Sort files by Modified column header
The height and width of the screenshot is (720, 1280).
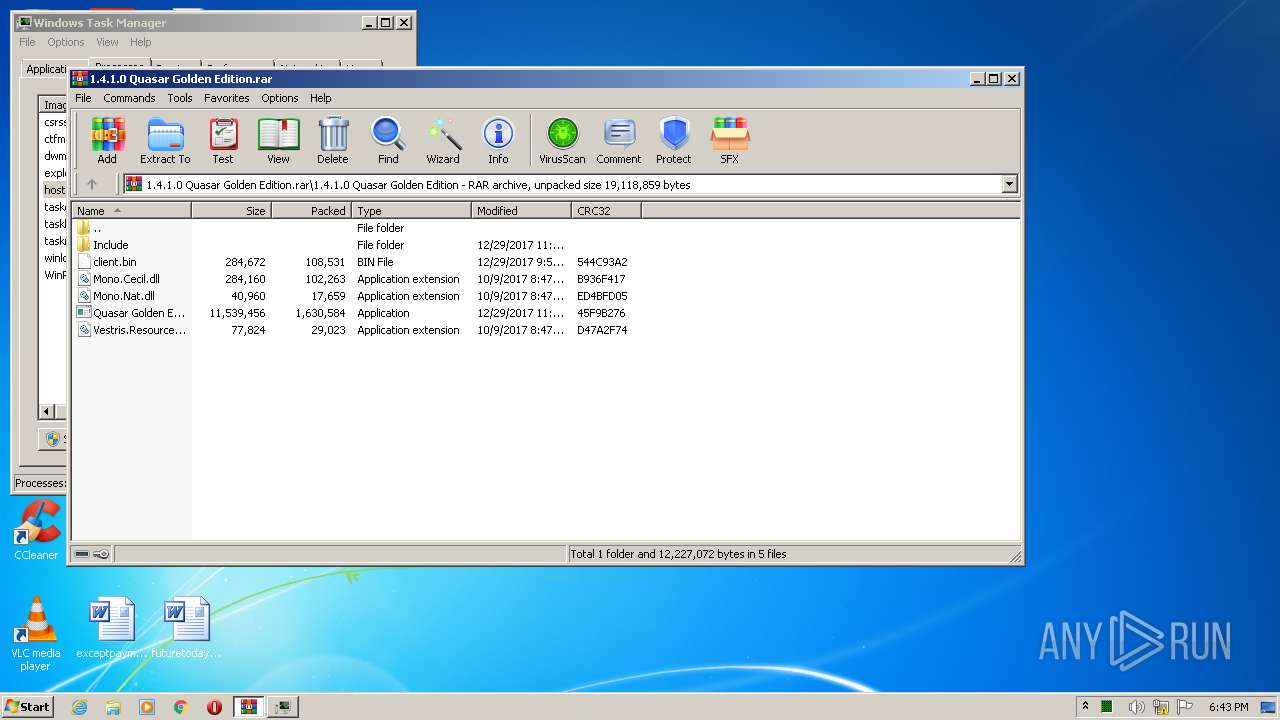[522, 211]
